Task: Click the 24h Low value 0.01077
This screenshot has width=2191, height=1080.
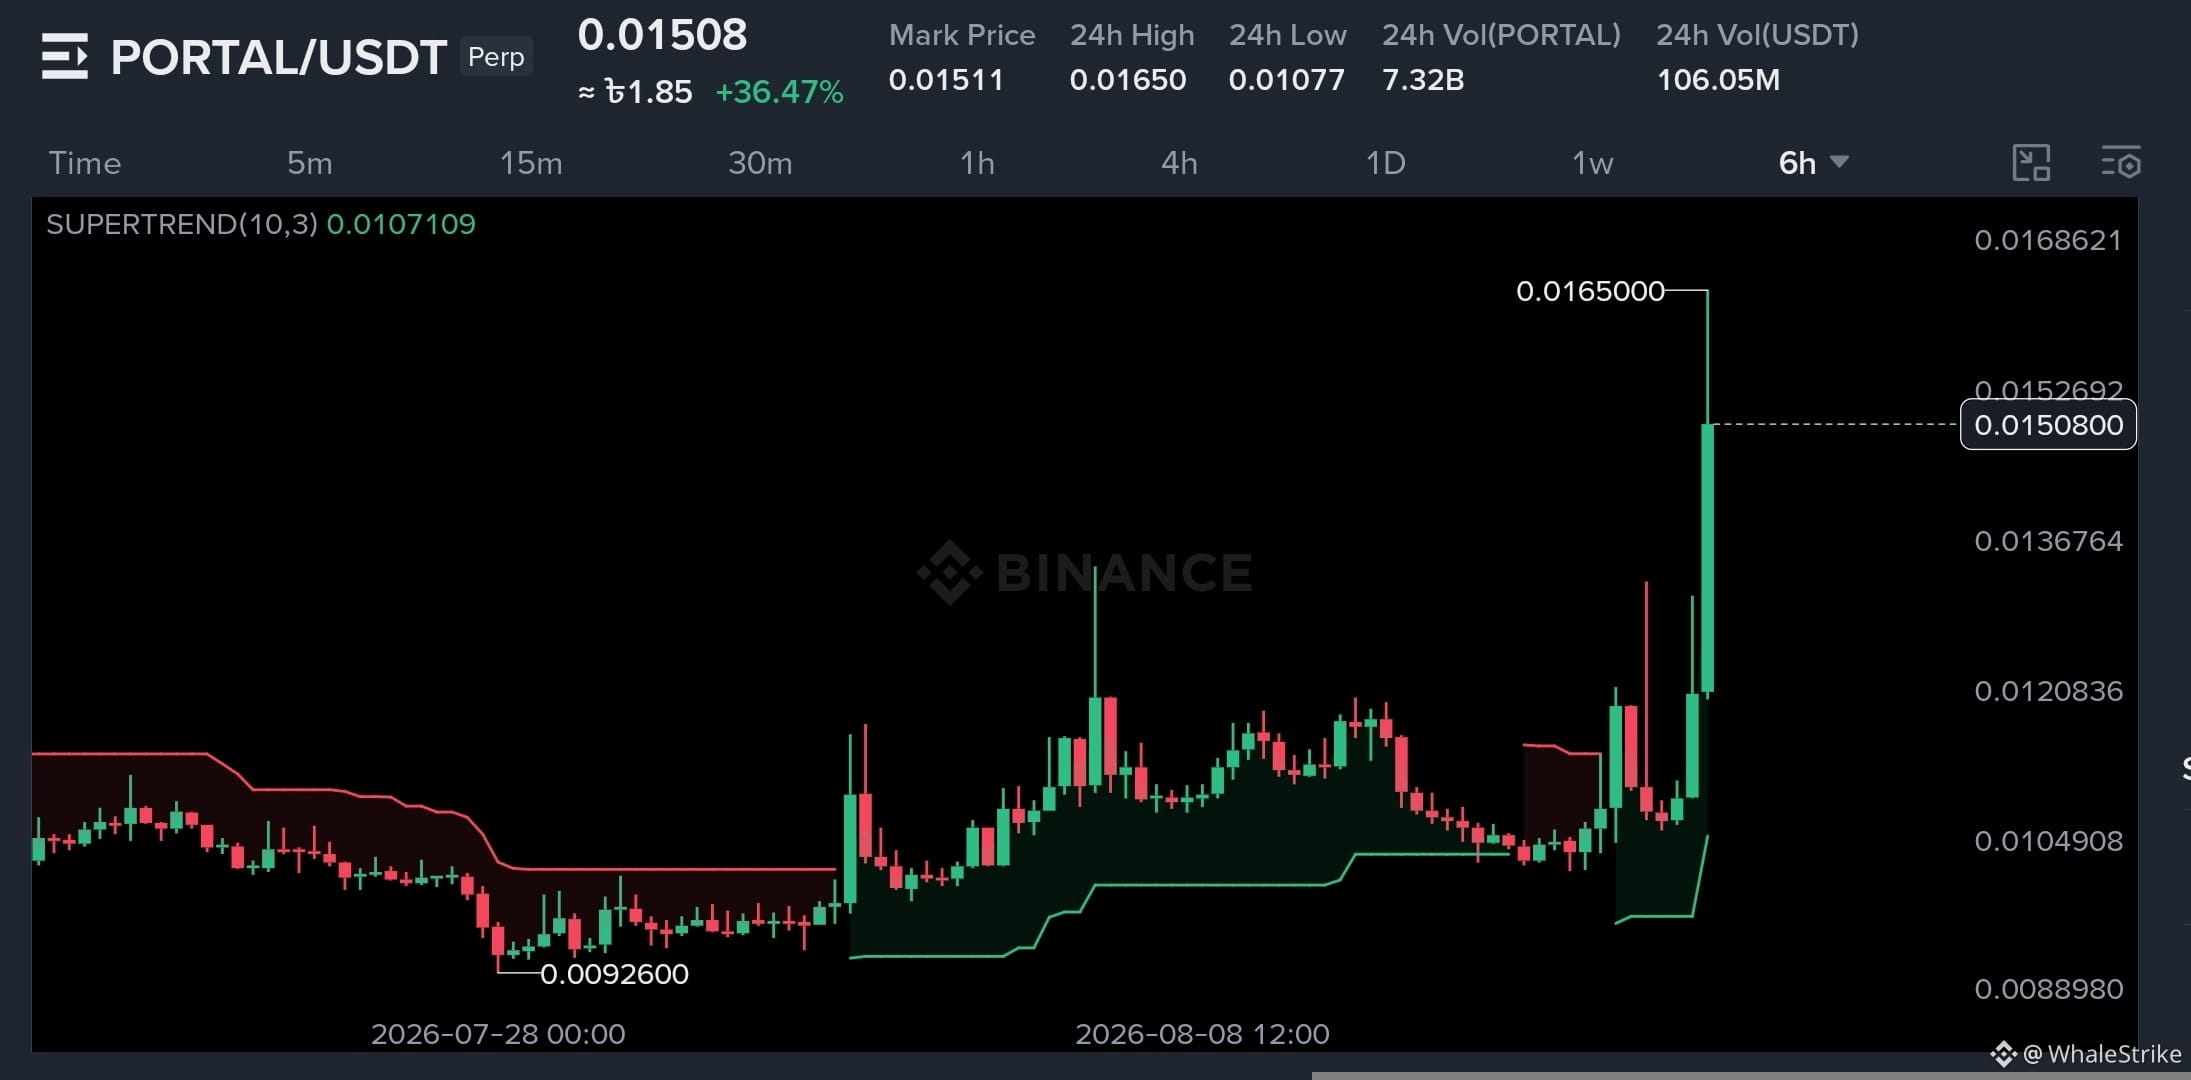Action: pos(1287,80)
